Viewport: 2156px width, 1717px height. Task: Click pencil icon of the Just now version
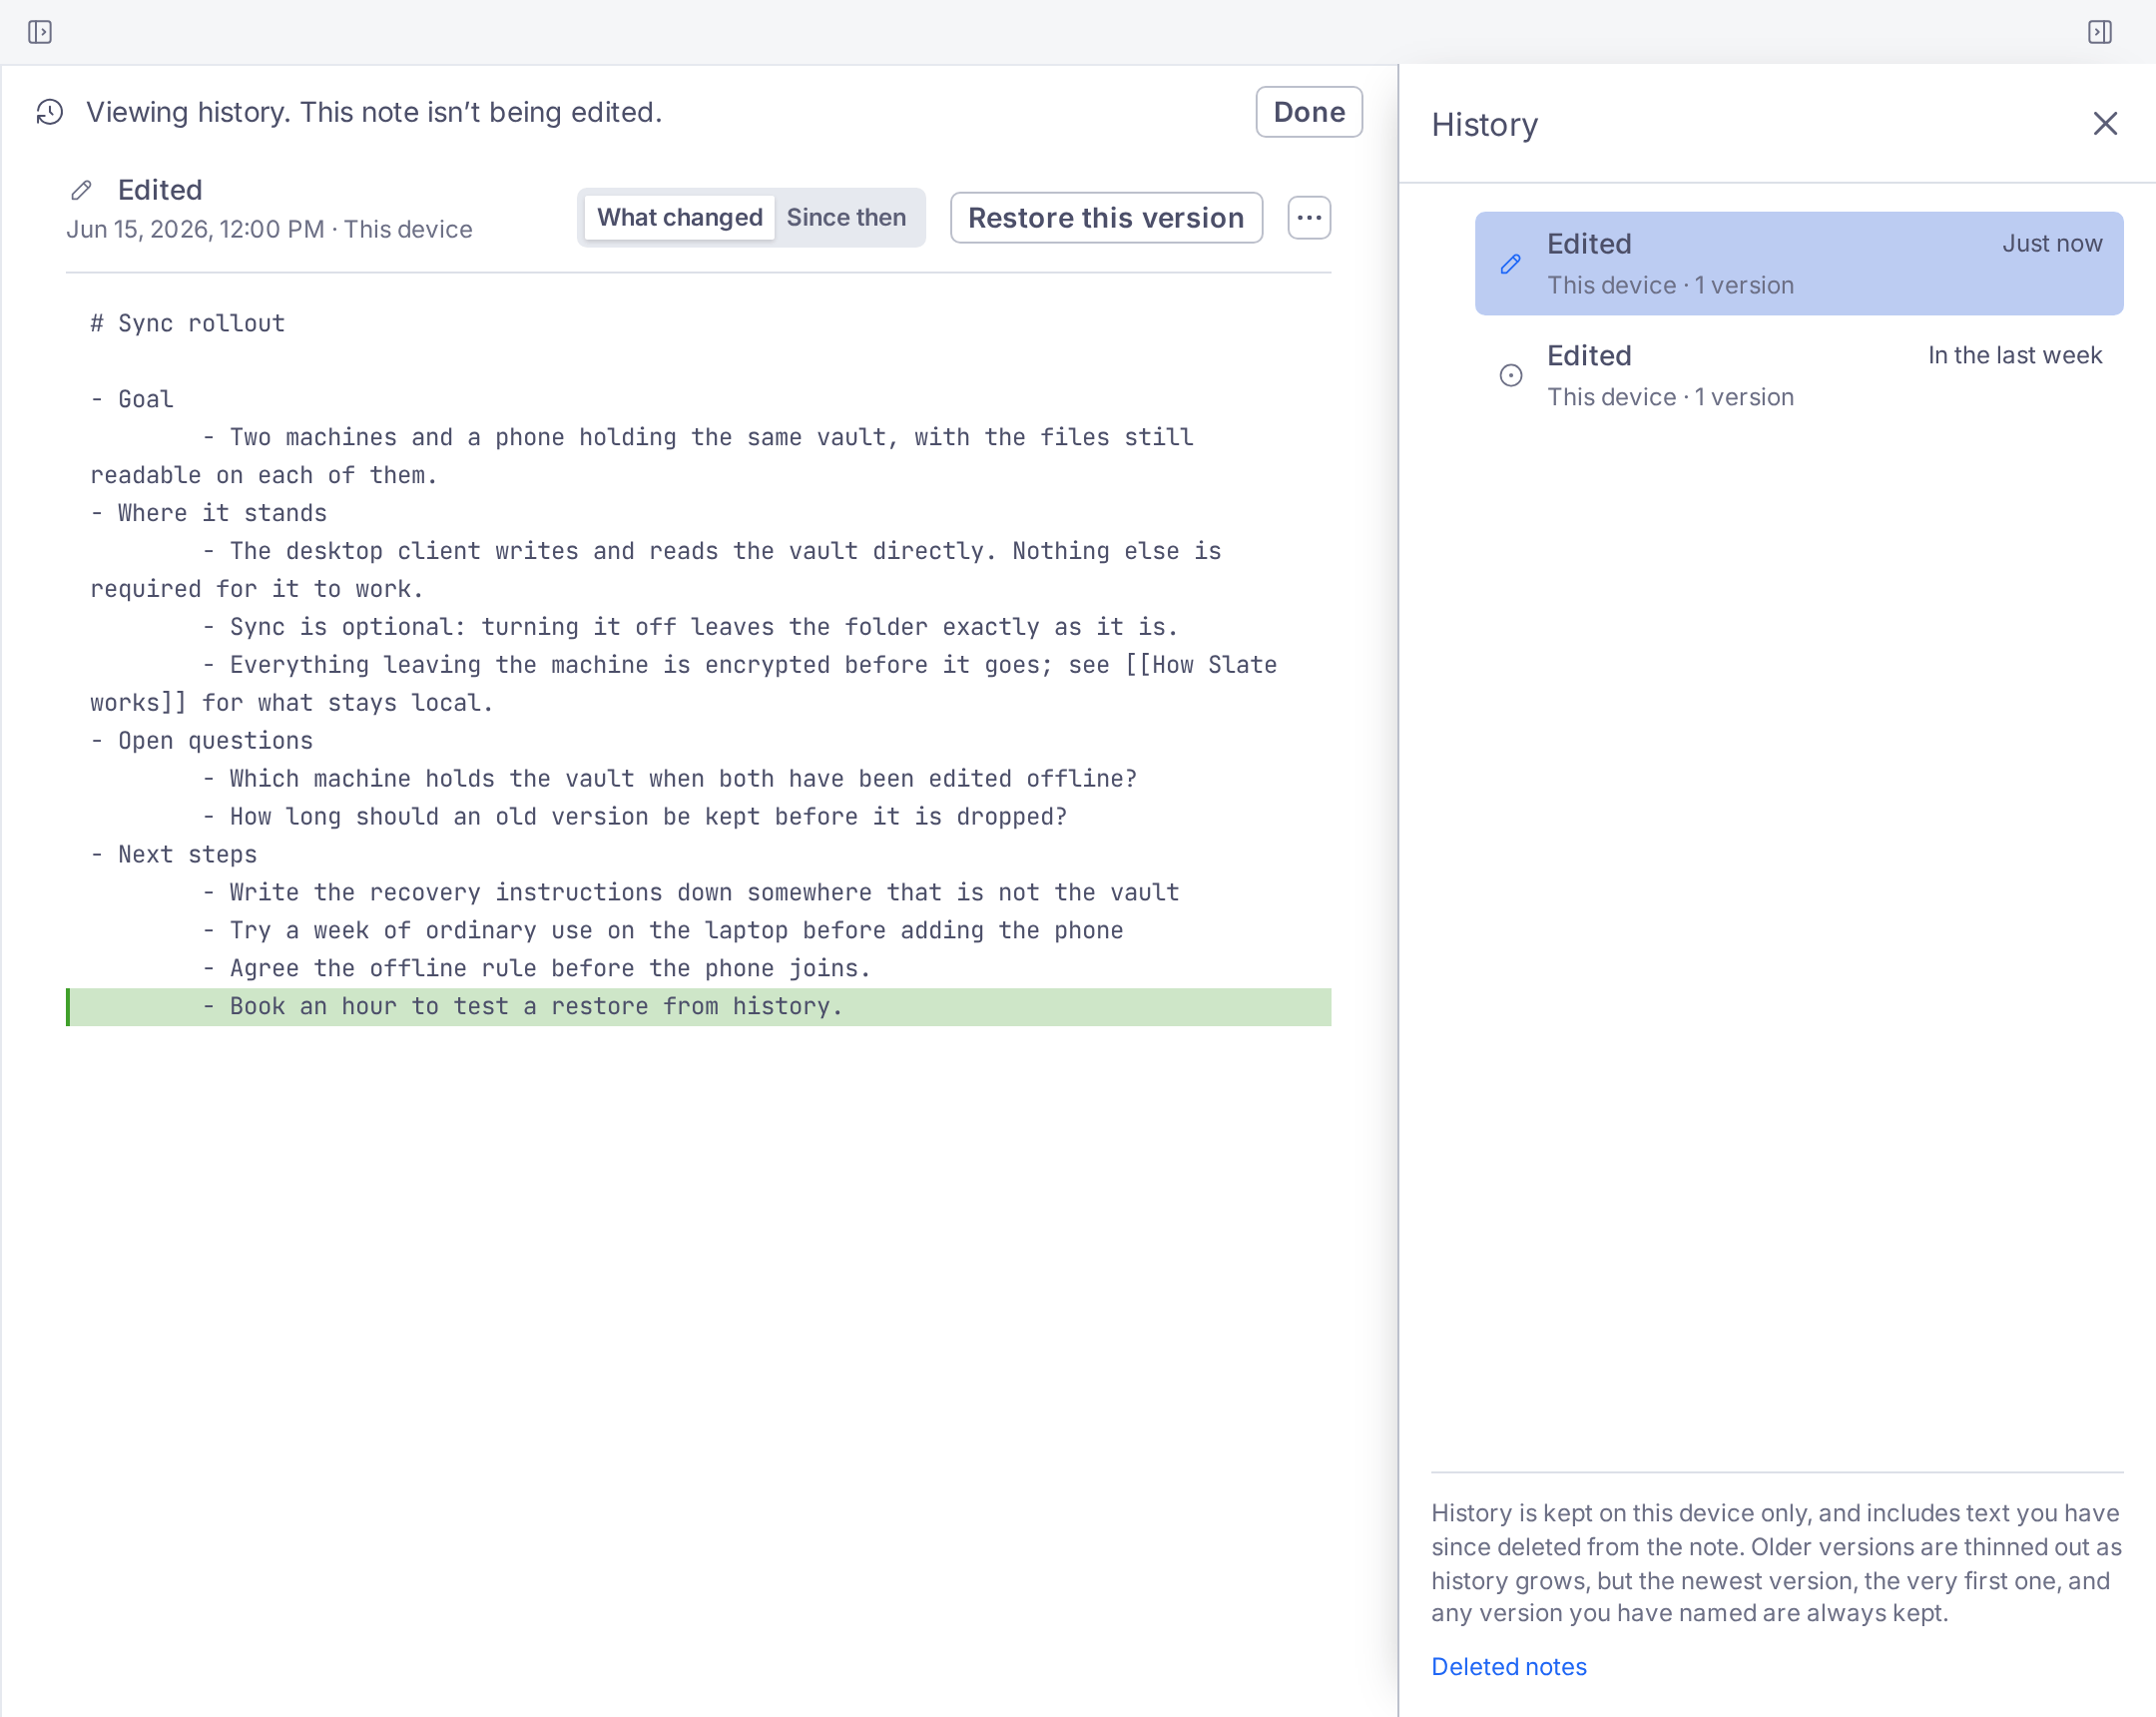(1511, 264)
